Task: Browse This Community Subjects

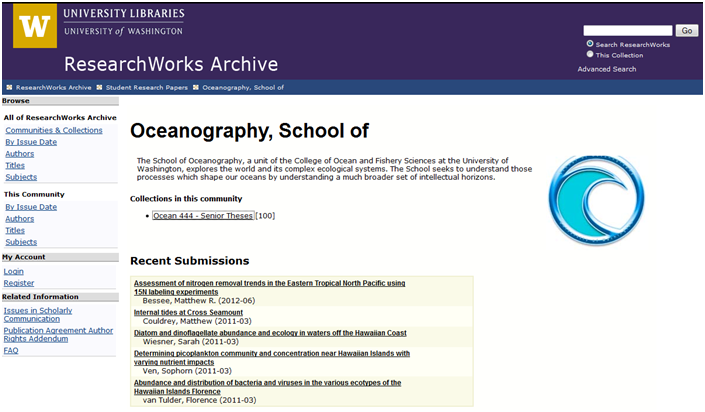Action: [21, 242]
